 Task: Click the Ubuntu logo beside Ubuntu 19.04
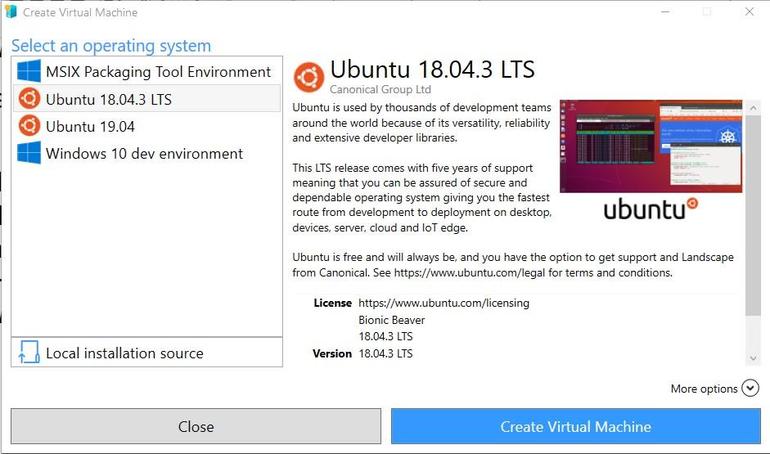29,126
